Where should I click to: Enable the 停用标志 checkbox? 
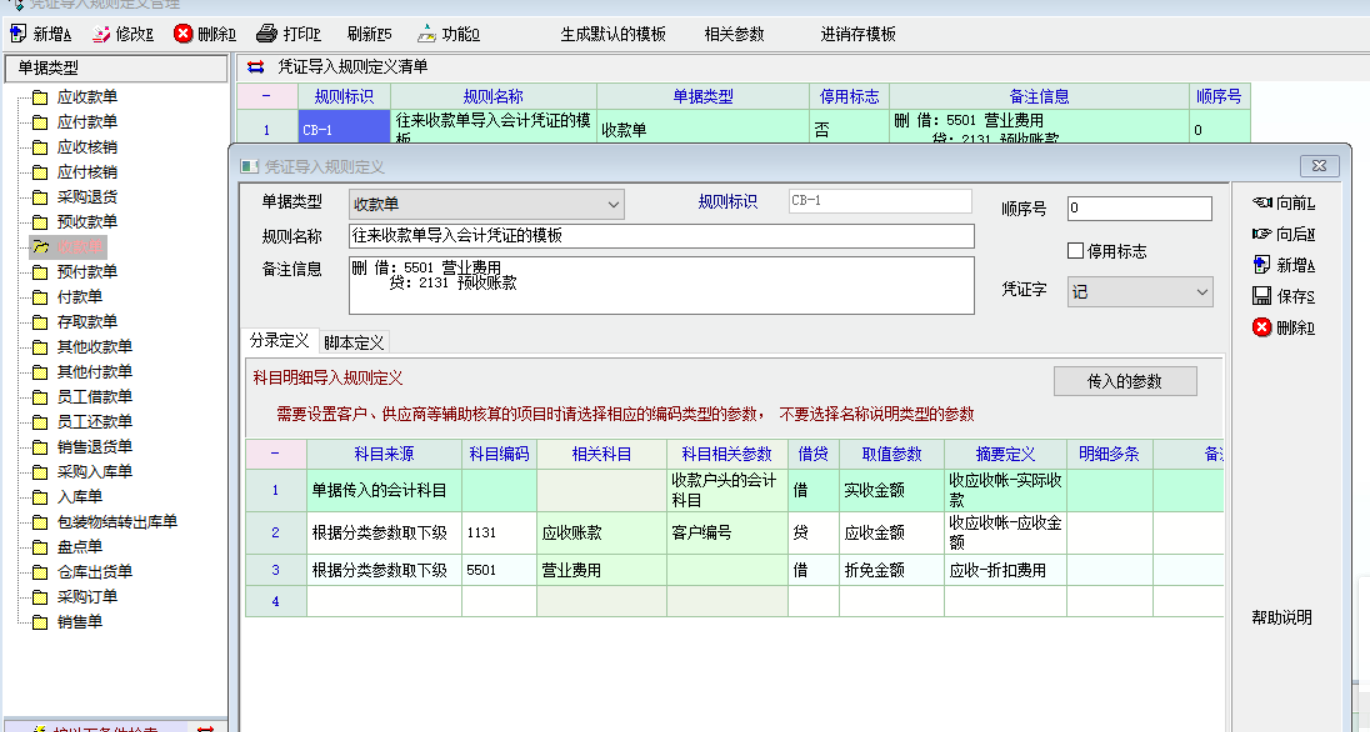[1076, 251]
